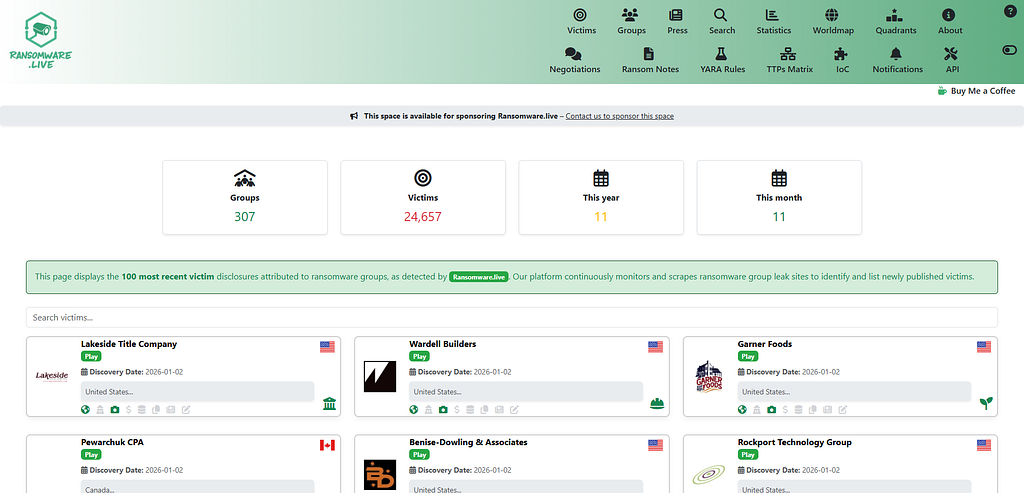Open the Groups navigation item
This screenshot has height=493, width=1024.
point(632,22)
